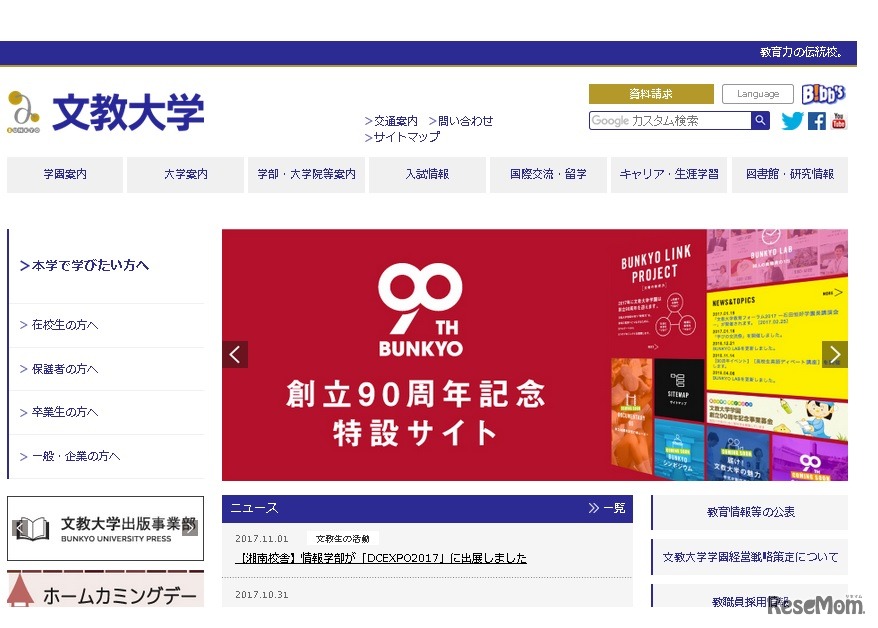The height and width of the screenshot is (628, 878).
Task: Go back a slide with the left arrow
Action: (235, 354)
